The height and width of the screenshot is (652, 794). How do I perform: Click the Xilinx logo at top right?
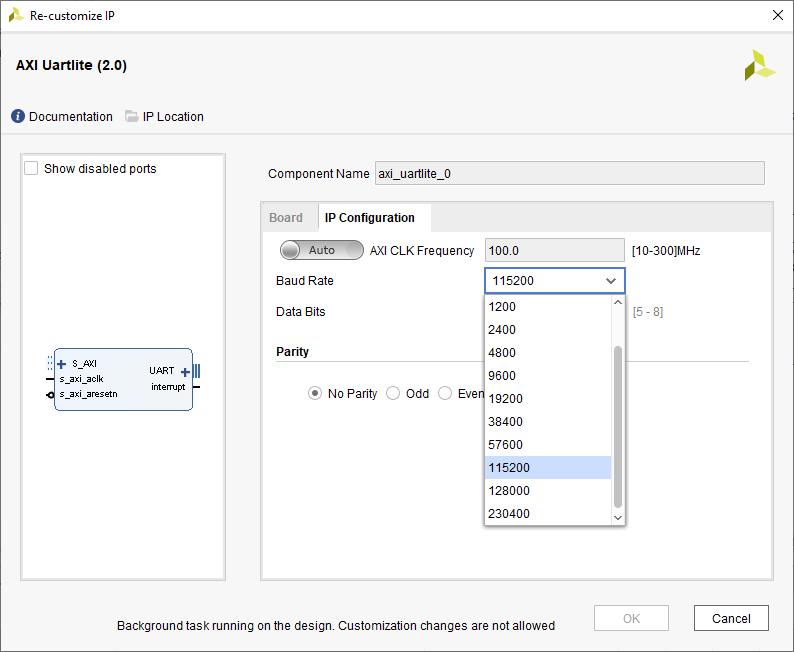759,65
